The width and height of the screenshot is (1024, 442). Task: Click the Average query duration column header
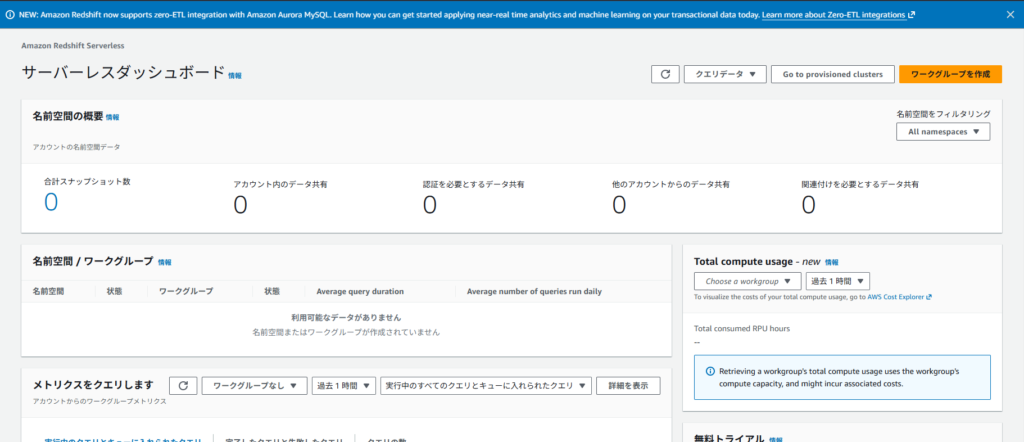pyautogui.click(x=360, y=291)
